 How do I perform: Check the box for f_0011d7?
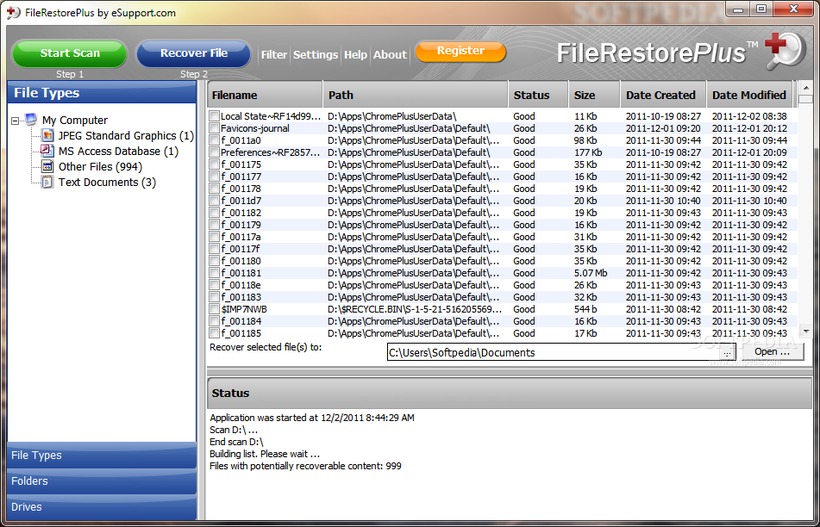click(214, 200)
